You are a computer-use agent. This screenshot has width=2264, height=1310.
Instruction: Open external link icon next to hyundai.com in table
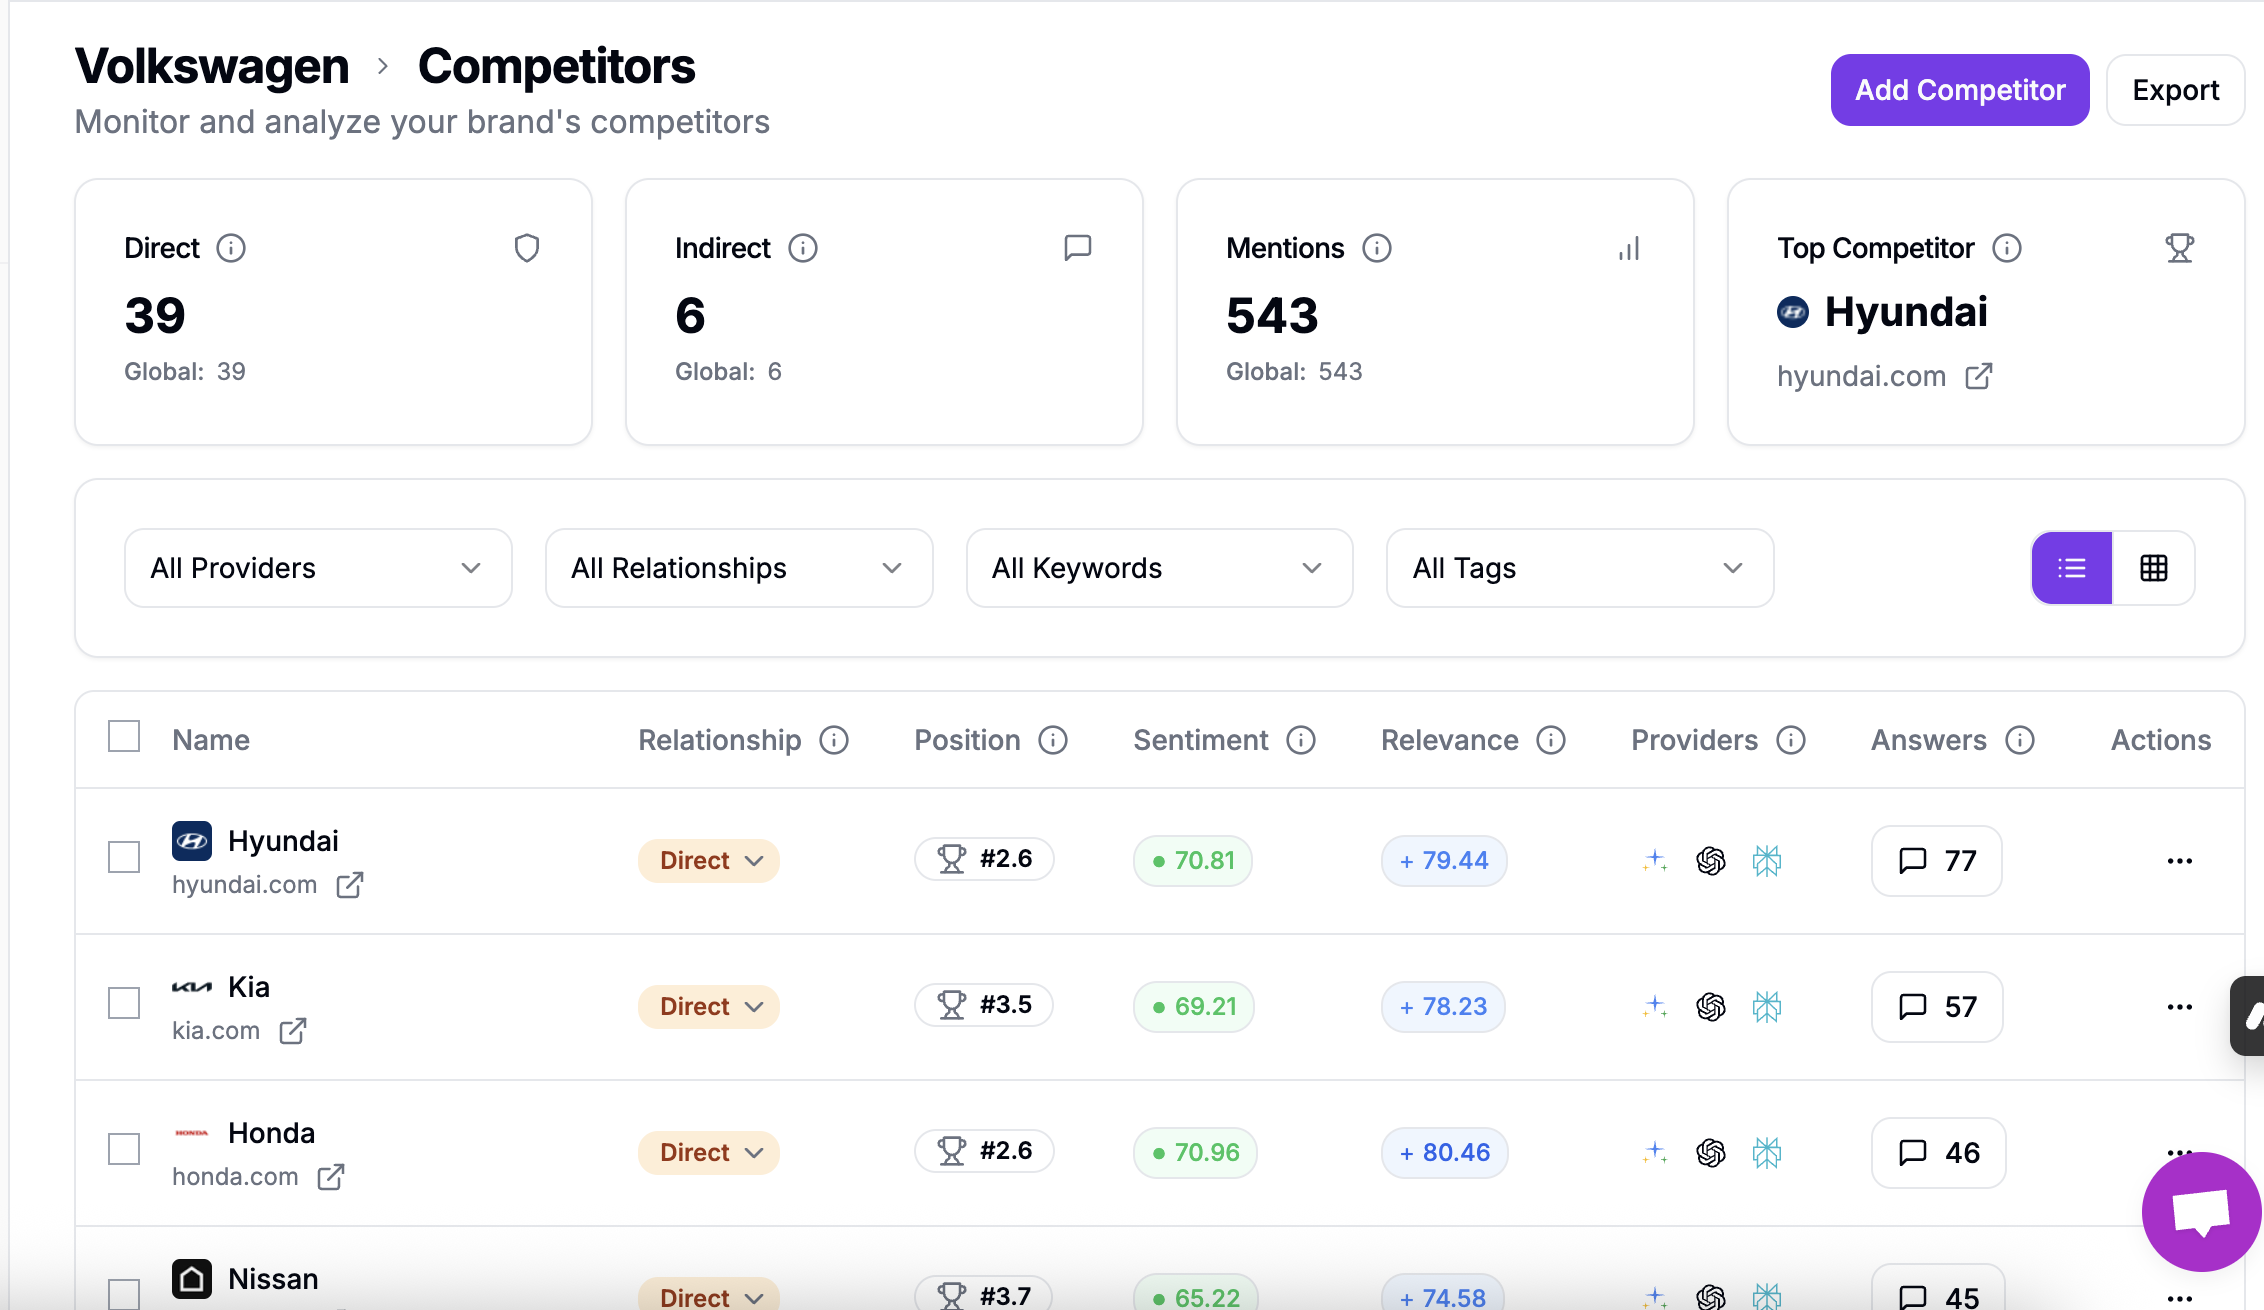click(350, 885)
